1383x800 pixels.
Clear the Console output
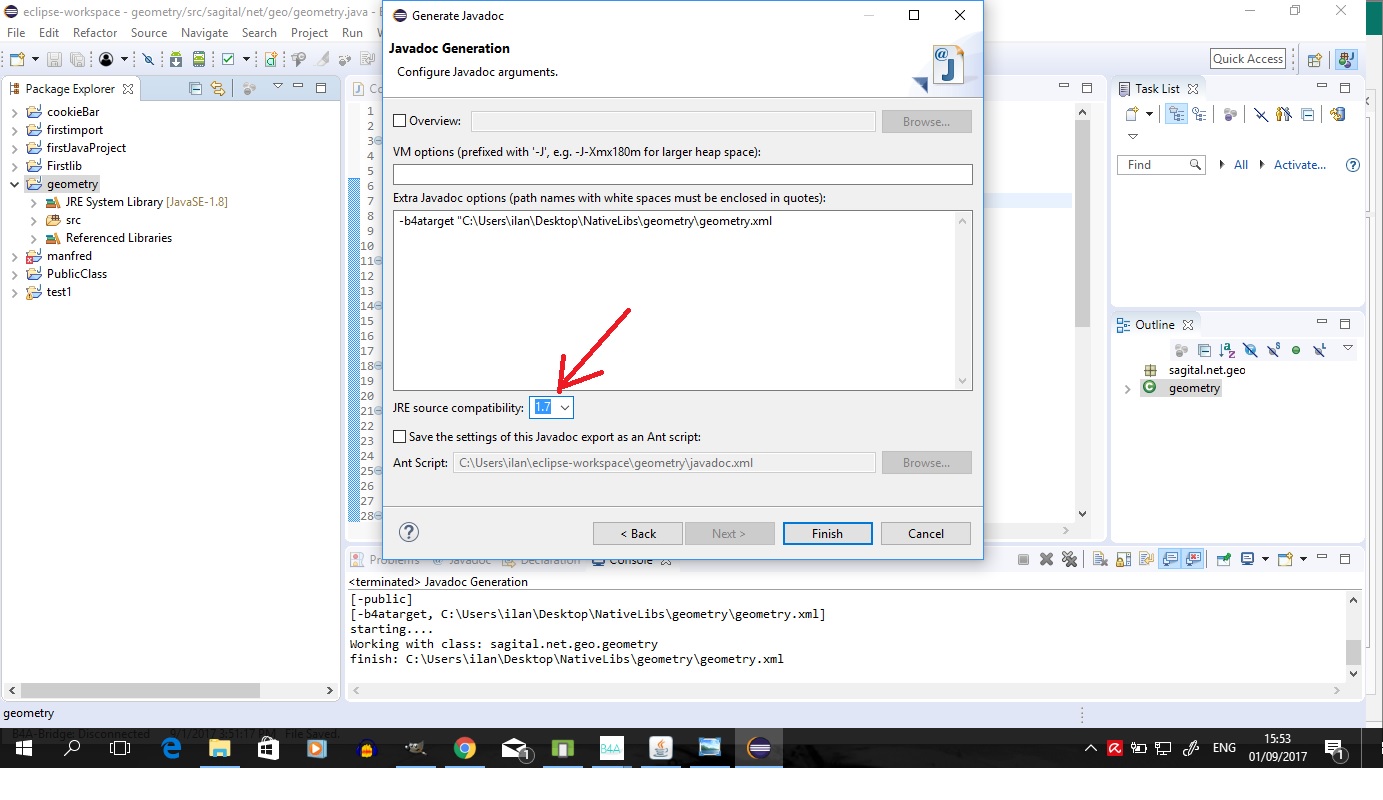pos(1100,560)
